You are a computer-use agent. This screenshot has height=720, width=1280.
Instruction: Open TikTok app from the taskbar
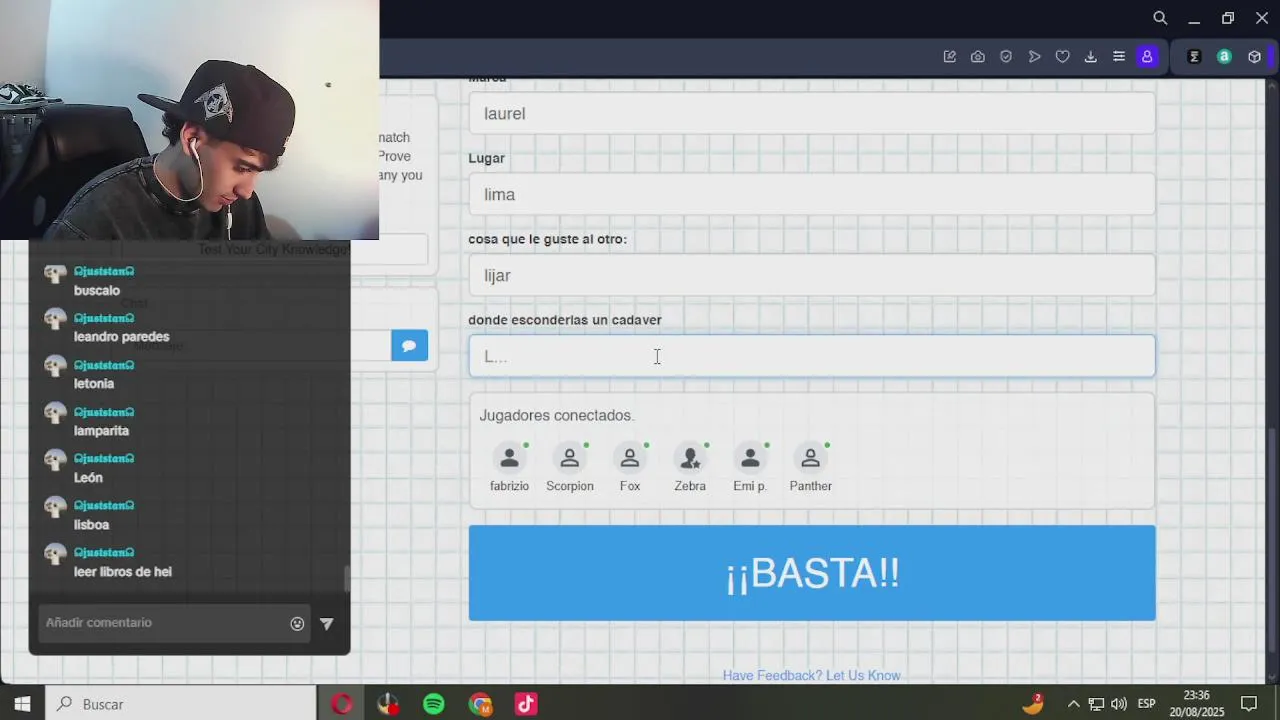tap(526, 704)
